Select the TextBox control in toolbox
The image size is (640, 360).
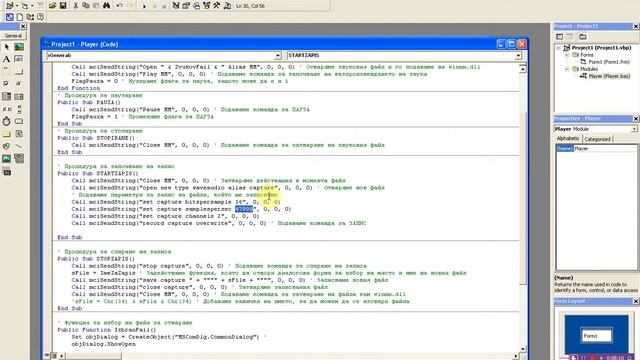[19, 60]
